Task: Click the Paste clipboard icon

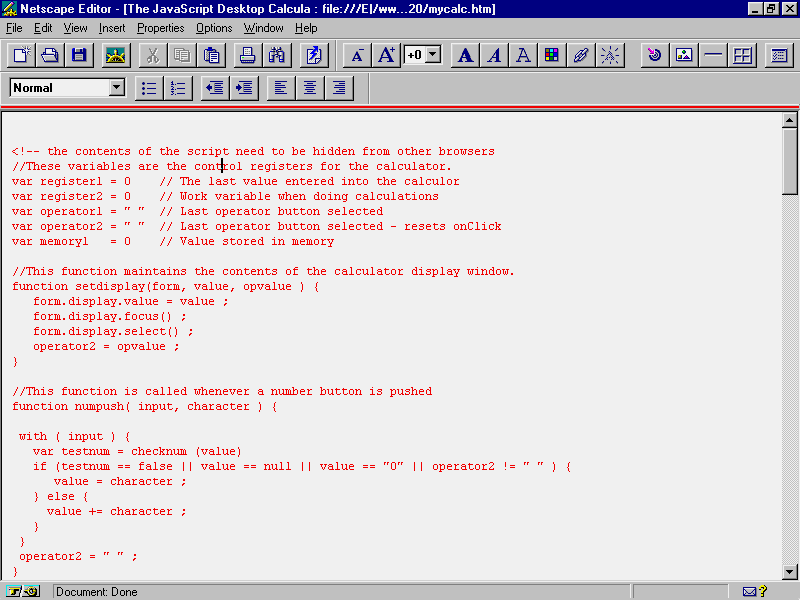Action: coord(211,55)
